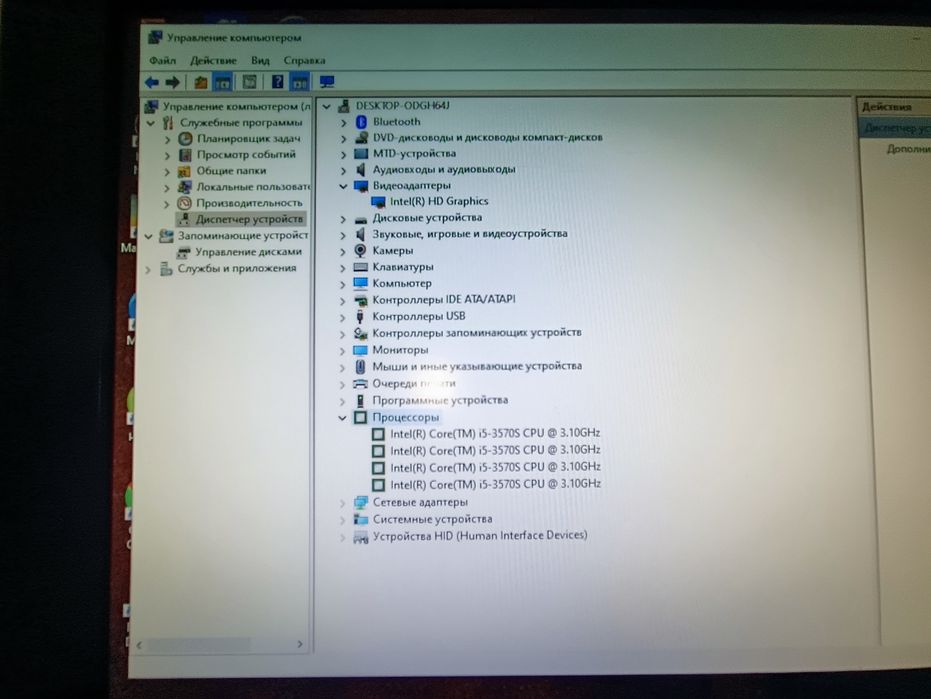Click the Планировщик задач clock icon
This screenshot has width=931, height=699.
pyautogui.click(x=186, y=138)
